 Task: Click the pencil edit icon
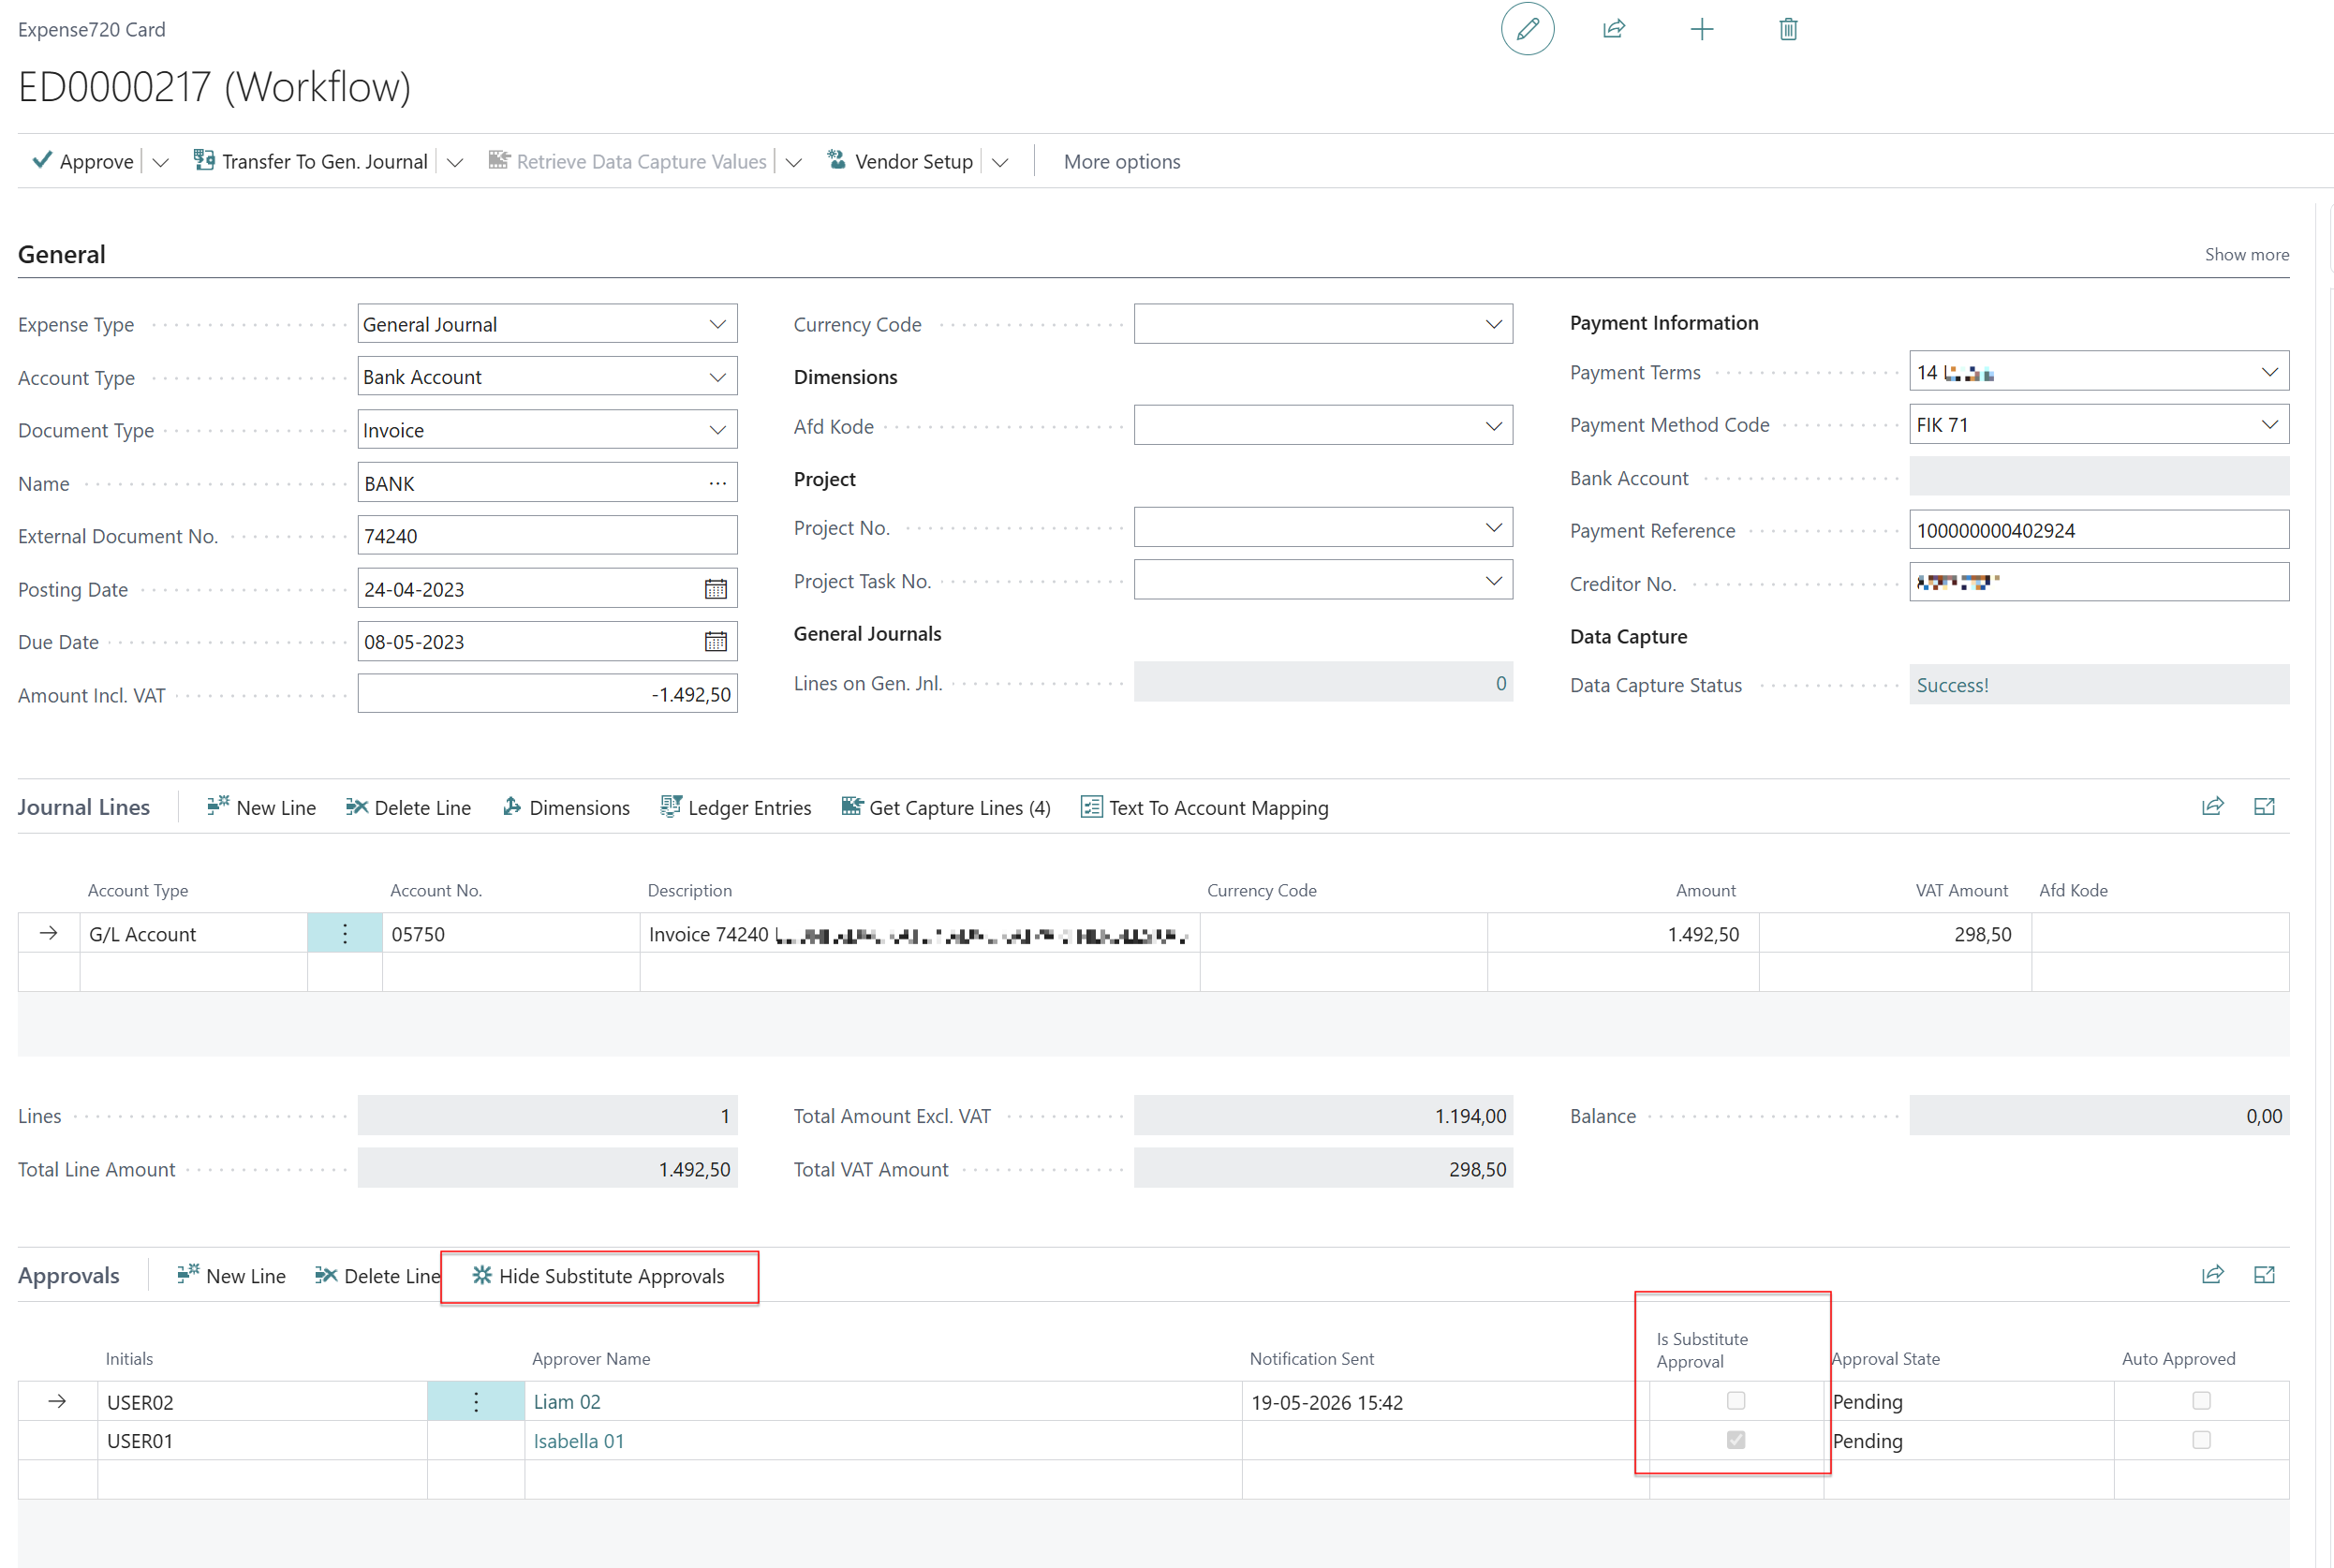pyautogui.click(x=1527, y=29)
